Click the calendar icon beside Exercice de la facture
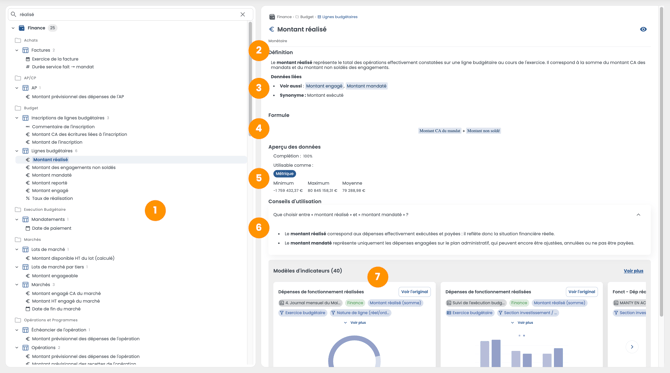 click(x=28, y=59)
